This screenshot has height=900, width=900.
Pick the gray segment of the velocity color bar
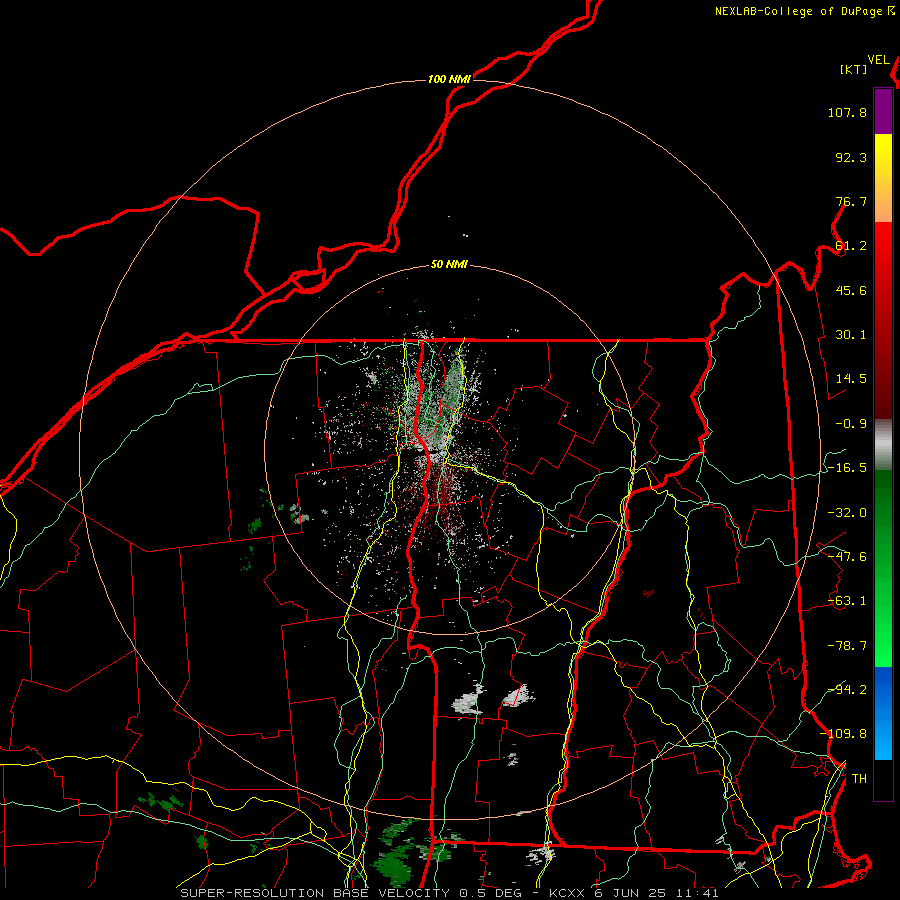coord(883,445)
